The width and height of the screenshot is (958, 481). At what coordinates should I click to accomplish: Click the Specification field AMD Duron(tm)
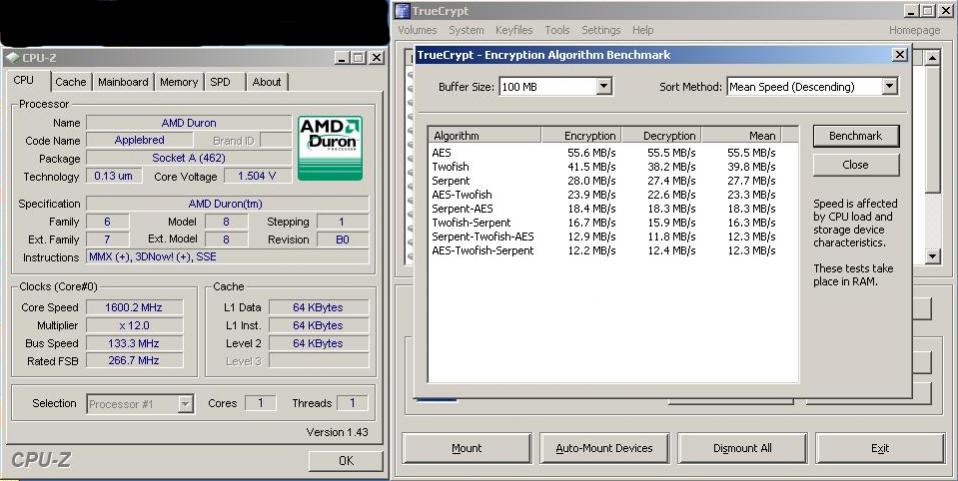click(x=227, y=204)
